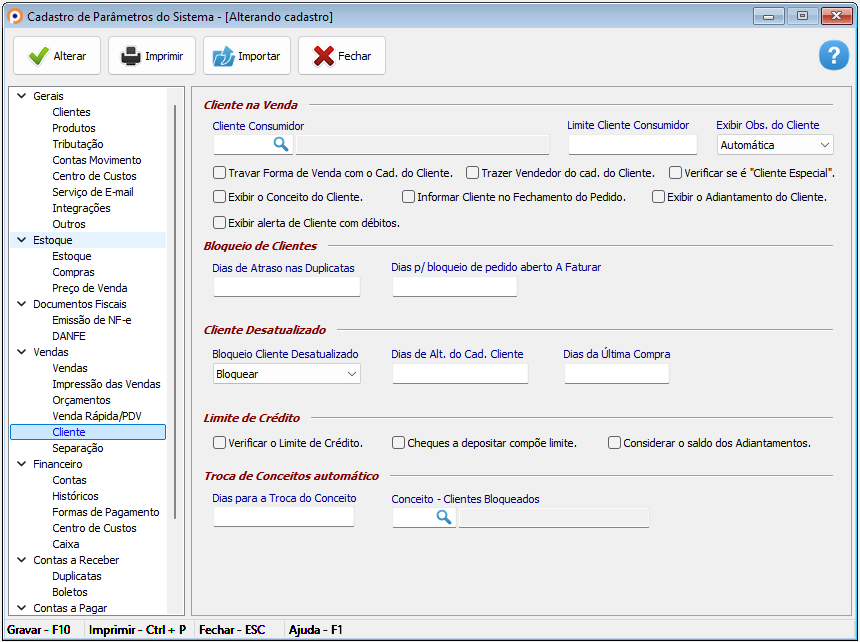Collapse the Financeiro tree node
The height and width of the screenshot is (642, 860).
pos(20,464)
